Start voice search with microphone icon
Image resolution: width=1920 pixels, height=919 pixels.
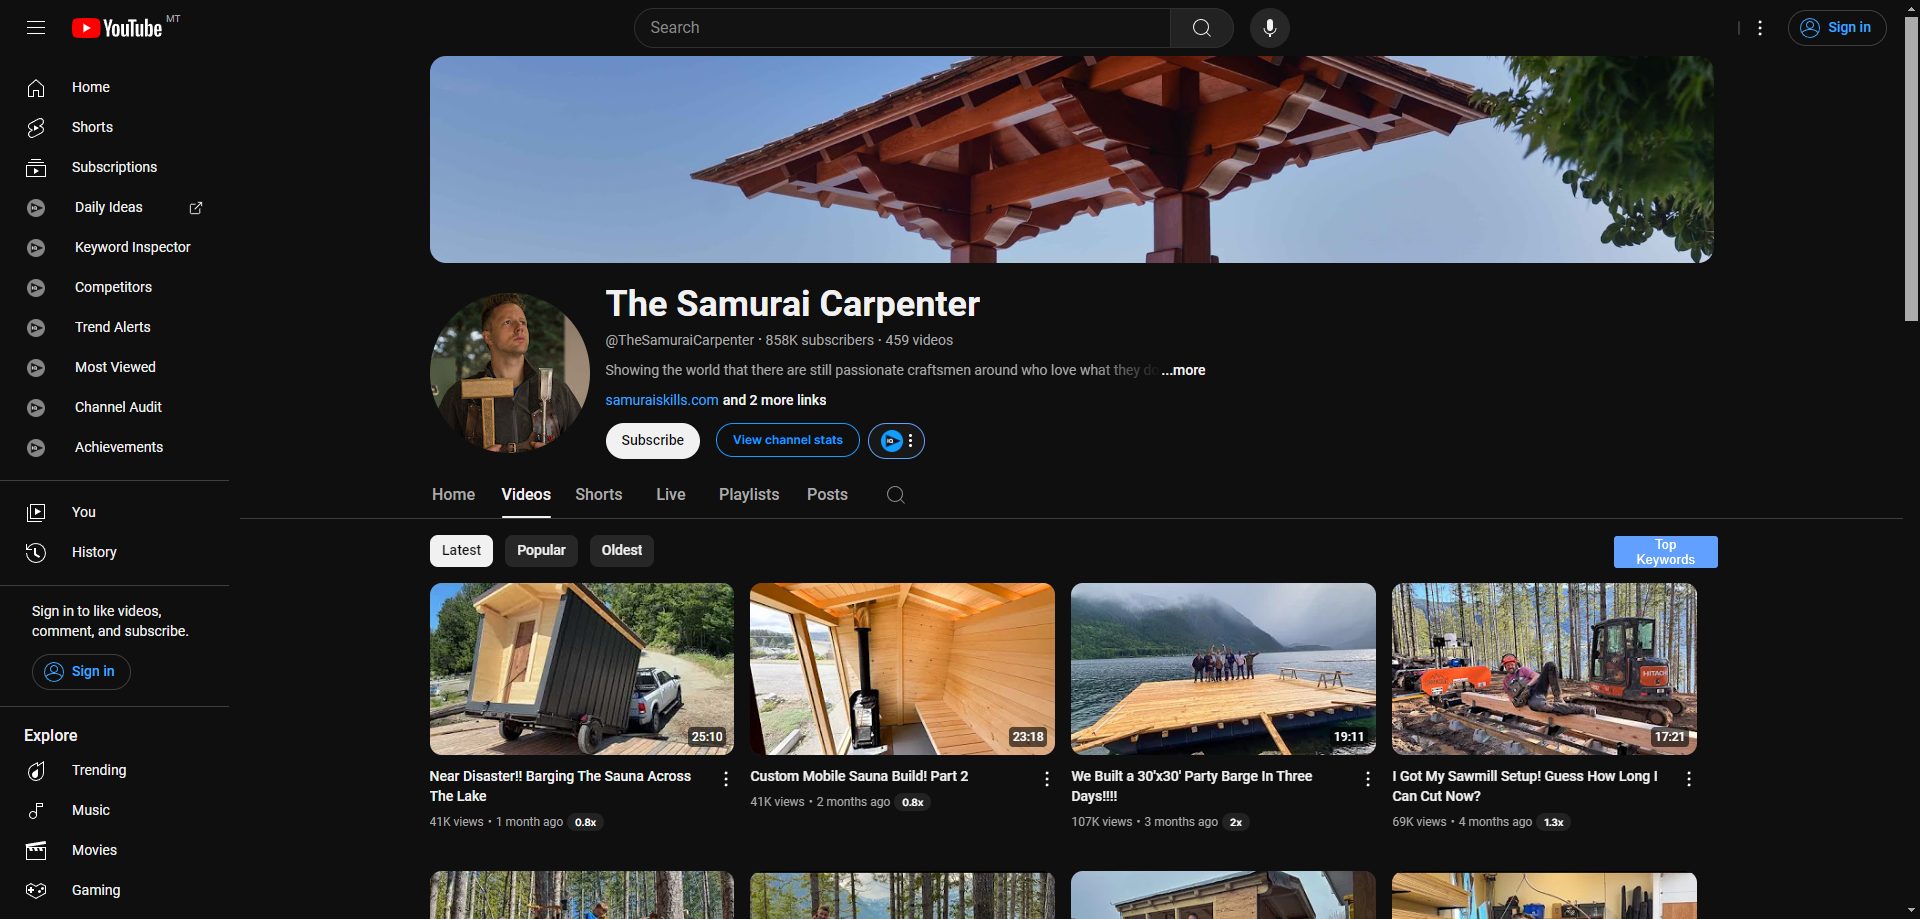1269,28
